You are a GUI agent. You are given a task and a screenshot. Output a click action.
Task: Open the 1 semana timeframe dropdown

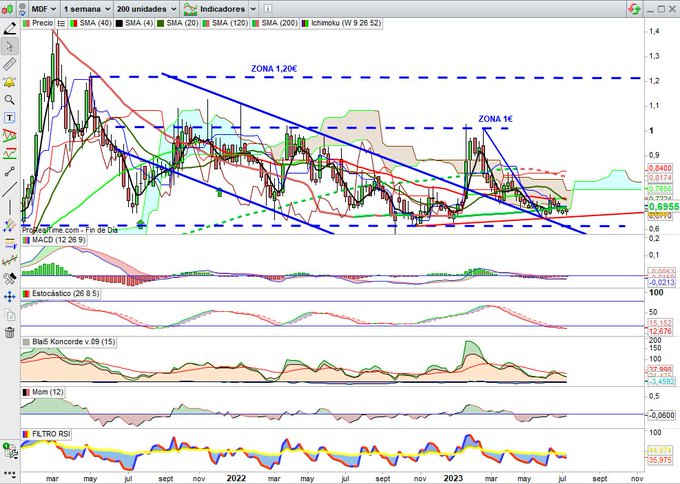coord(87,9)
